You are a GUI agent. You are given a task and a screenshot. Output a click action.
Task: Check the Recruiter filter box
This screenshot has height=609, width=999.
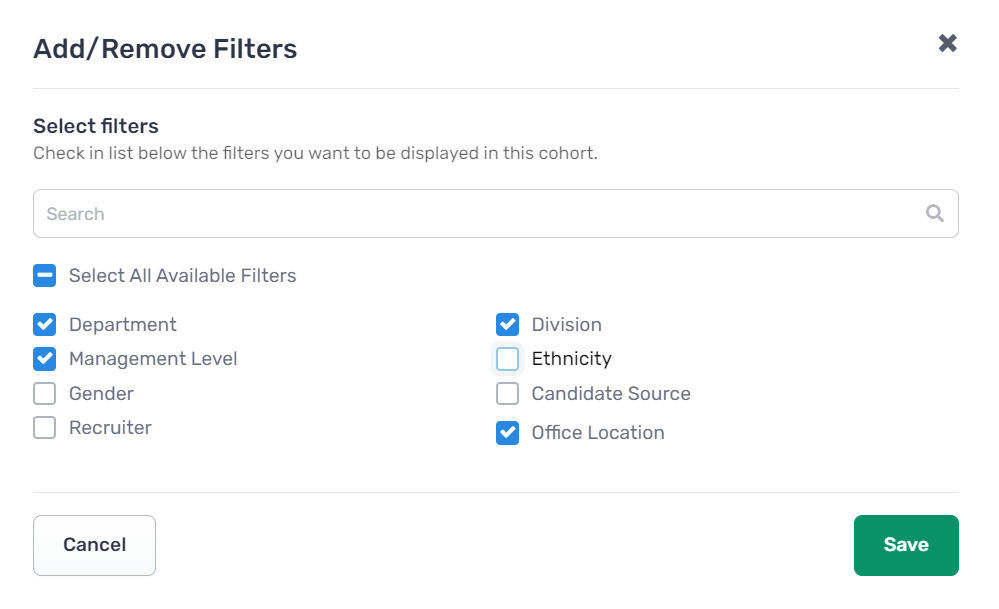coord(45,427)
